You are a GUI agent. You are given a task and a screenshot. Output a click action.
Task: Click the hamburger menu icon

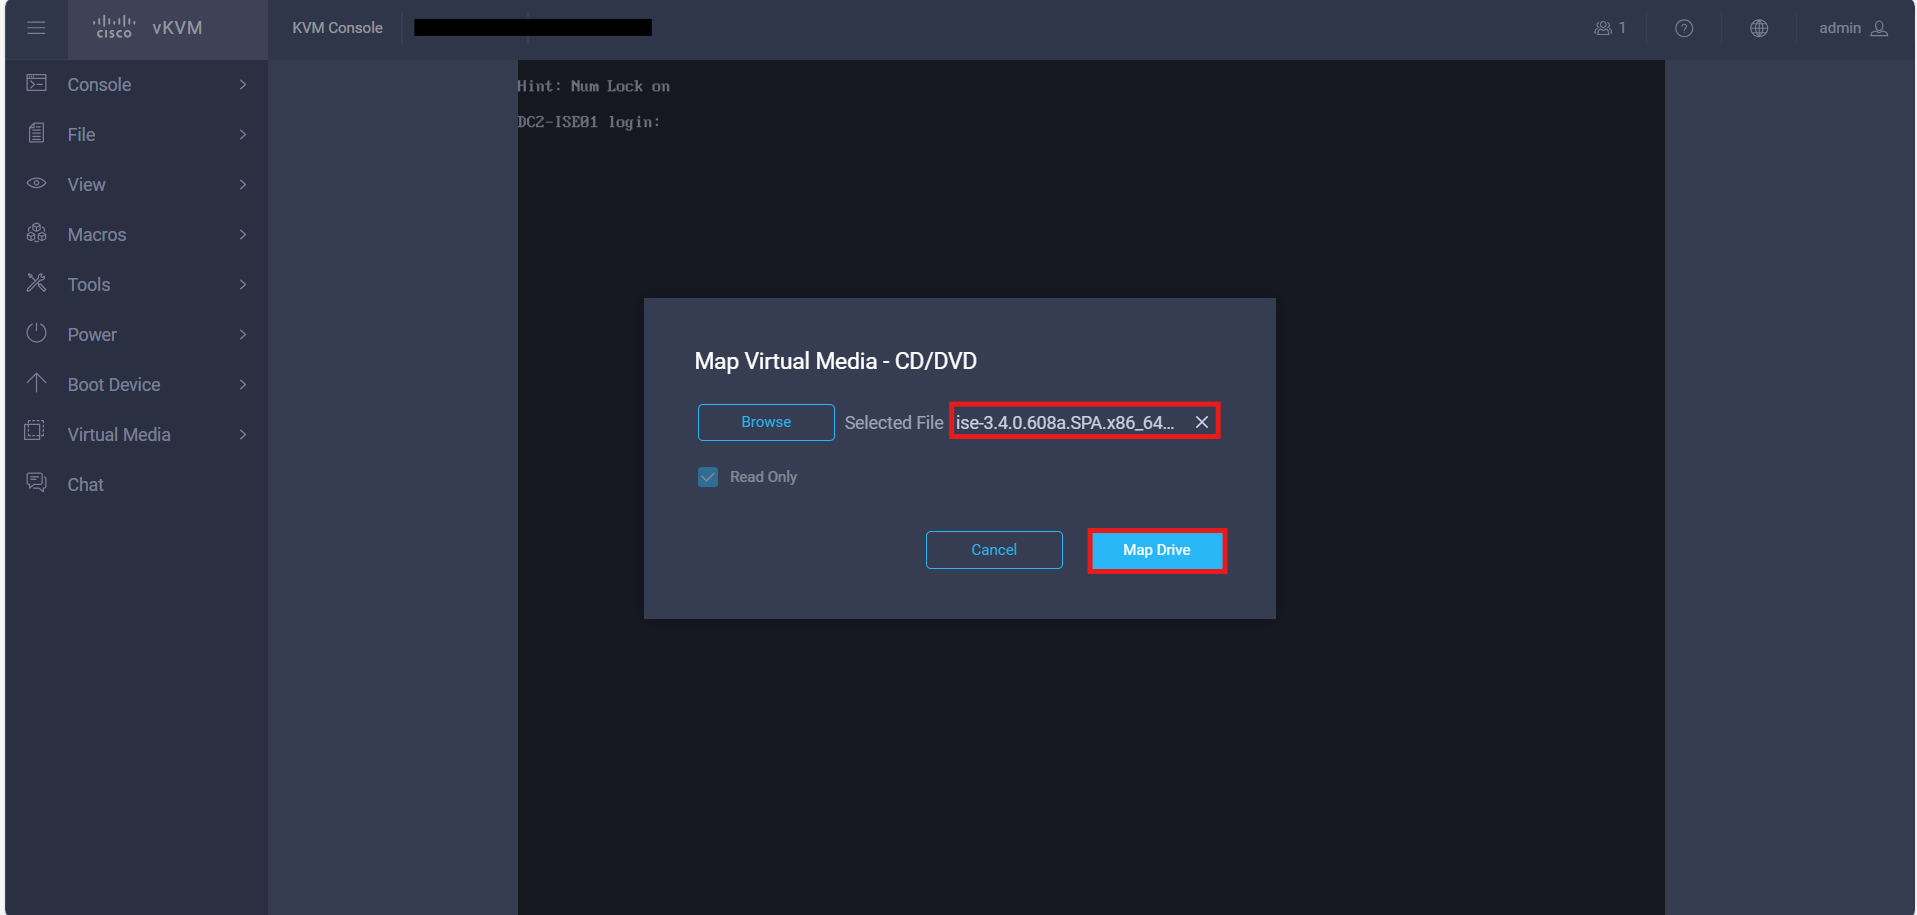tap(36, 28)
